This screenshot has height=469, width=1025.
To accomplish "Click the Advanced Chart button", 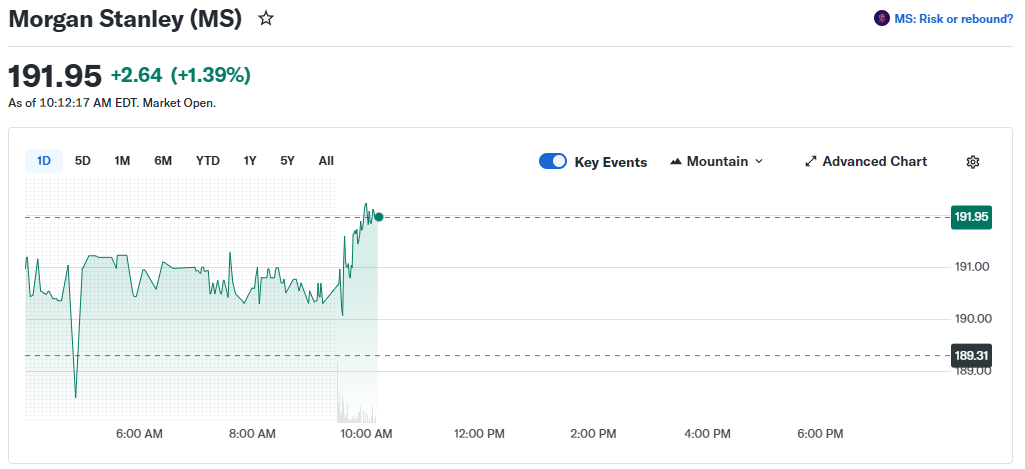I will click(874, 162).
